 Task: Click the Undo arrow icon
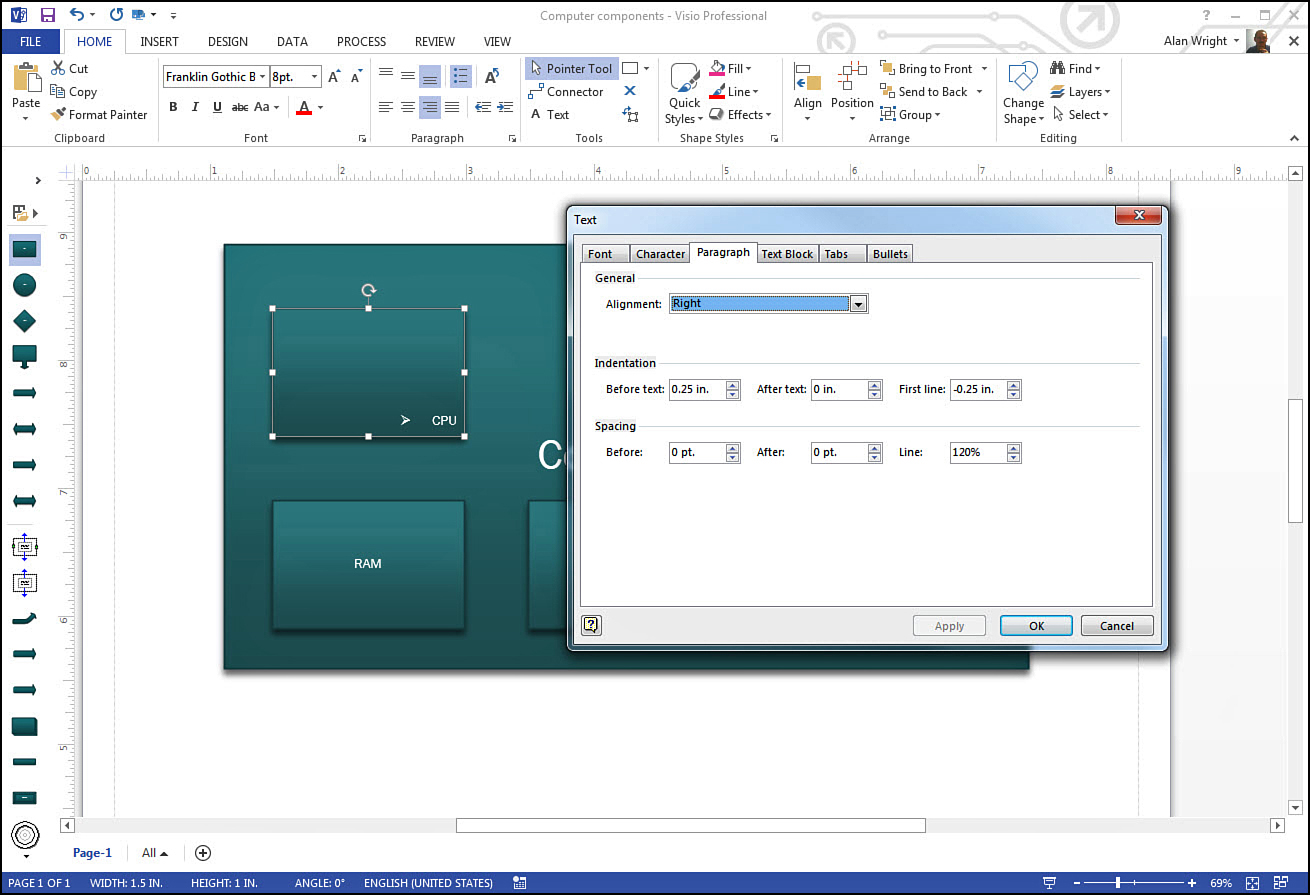coord(77,15)
